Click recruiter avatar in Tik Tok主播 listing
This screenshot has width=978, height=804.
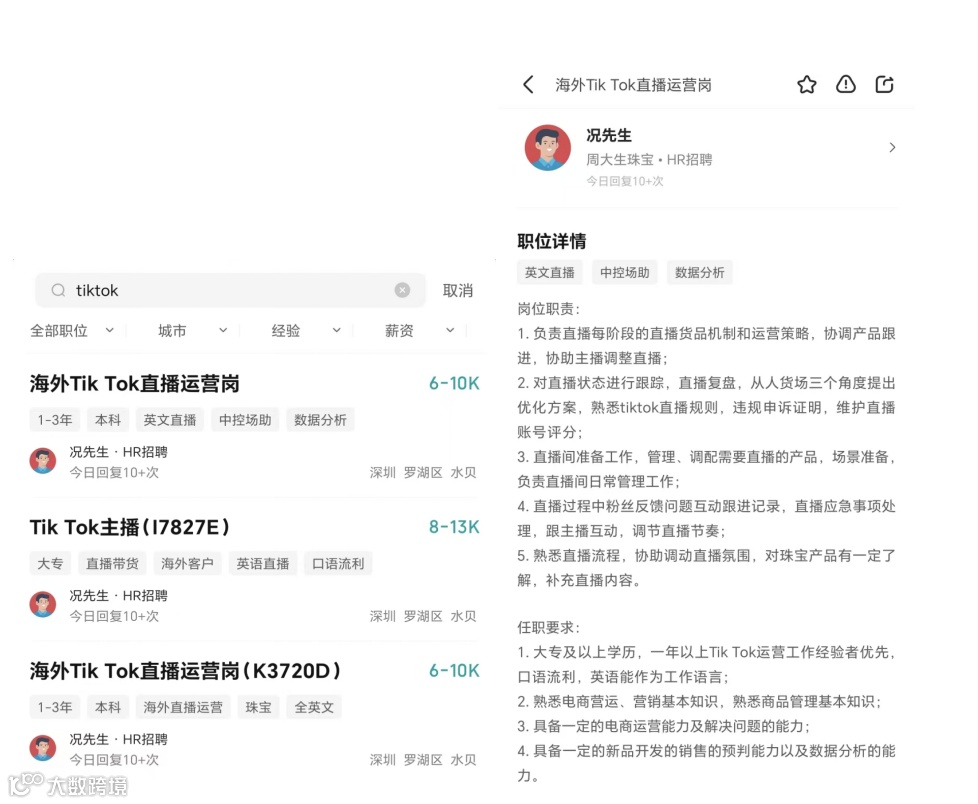[x=43, y=604]
